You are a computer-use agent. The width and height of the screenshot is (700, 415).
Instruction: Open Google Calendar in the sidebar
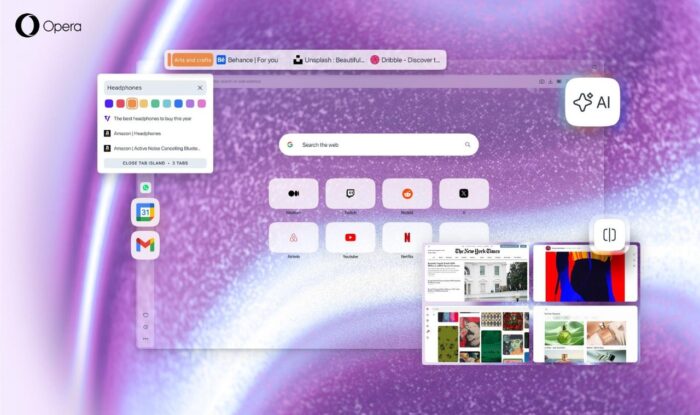(145, 212)
